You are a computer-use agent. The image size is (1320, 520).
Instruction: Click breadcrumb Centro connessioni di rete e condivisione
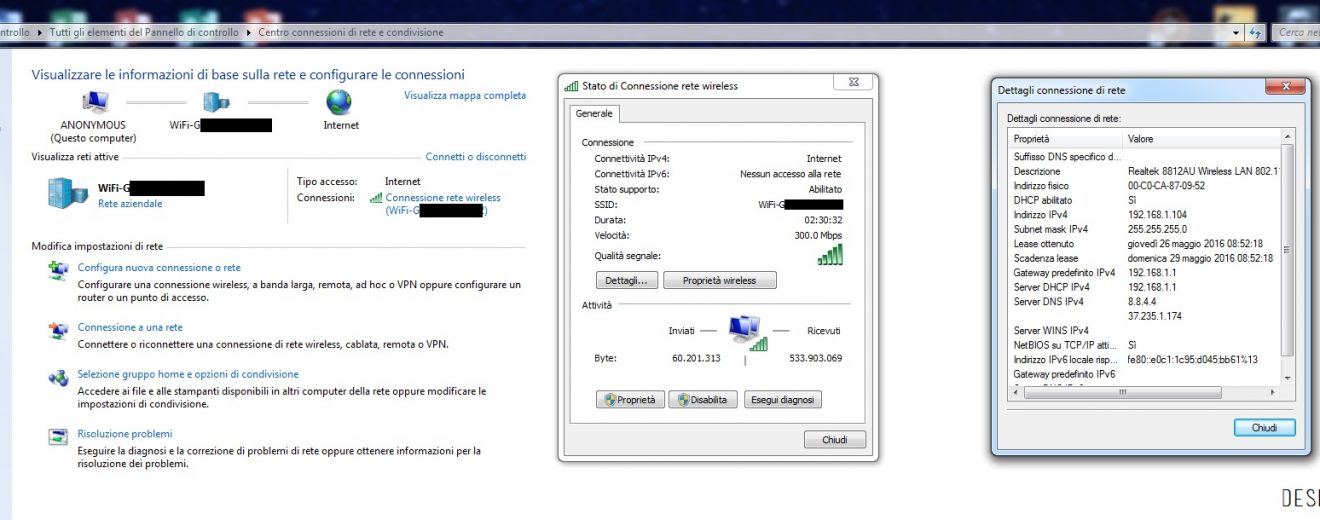[x=350, y=32]
